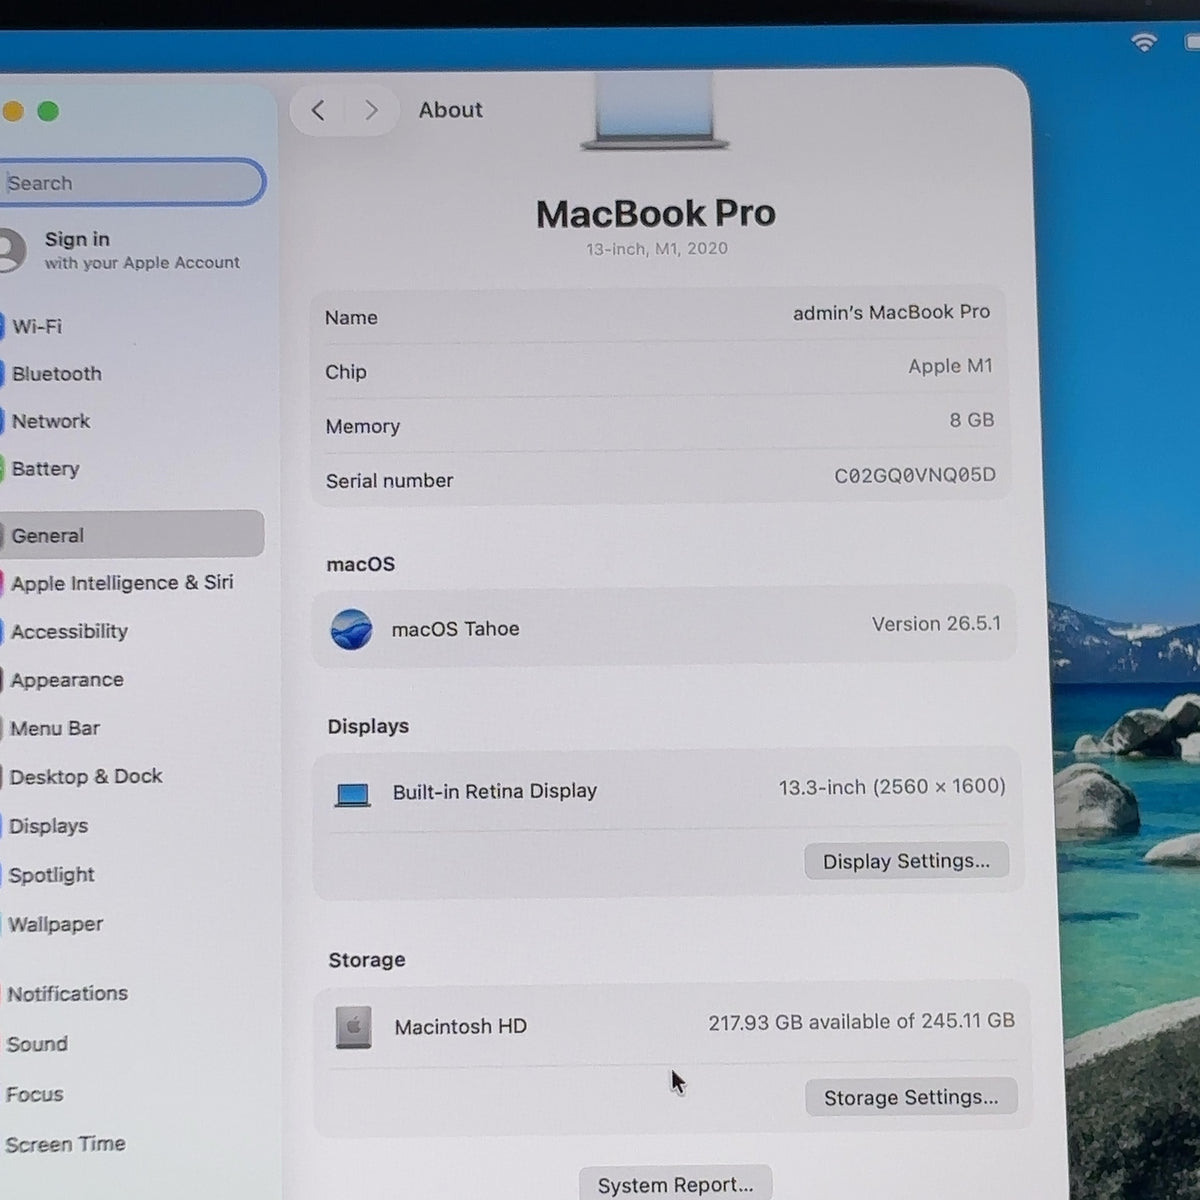Select Displays in the sidebar
Screen dimensions: 1200x1200
point(48,826)
